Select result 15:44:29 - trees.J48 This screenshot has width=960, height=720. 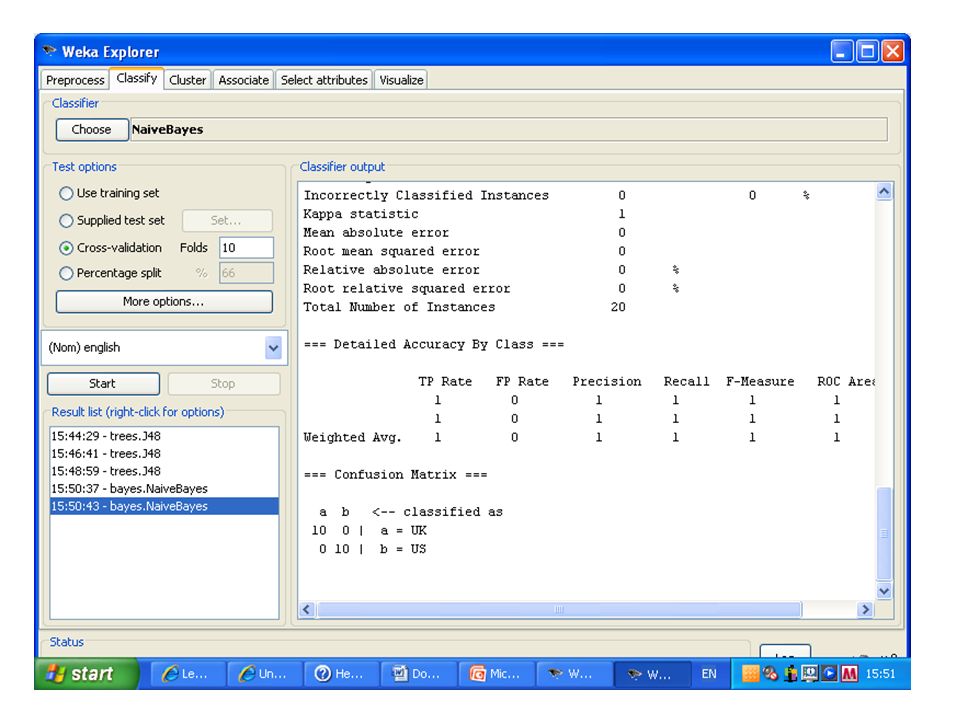(x=164, y=436)
